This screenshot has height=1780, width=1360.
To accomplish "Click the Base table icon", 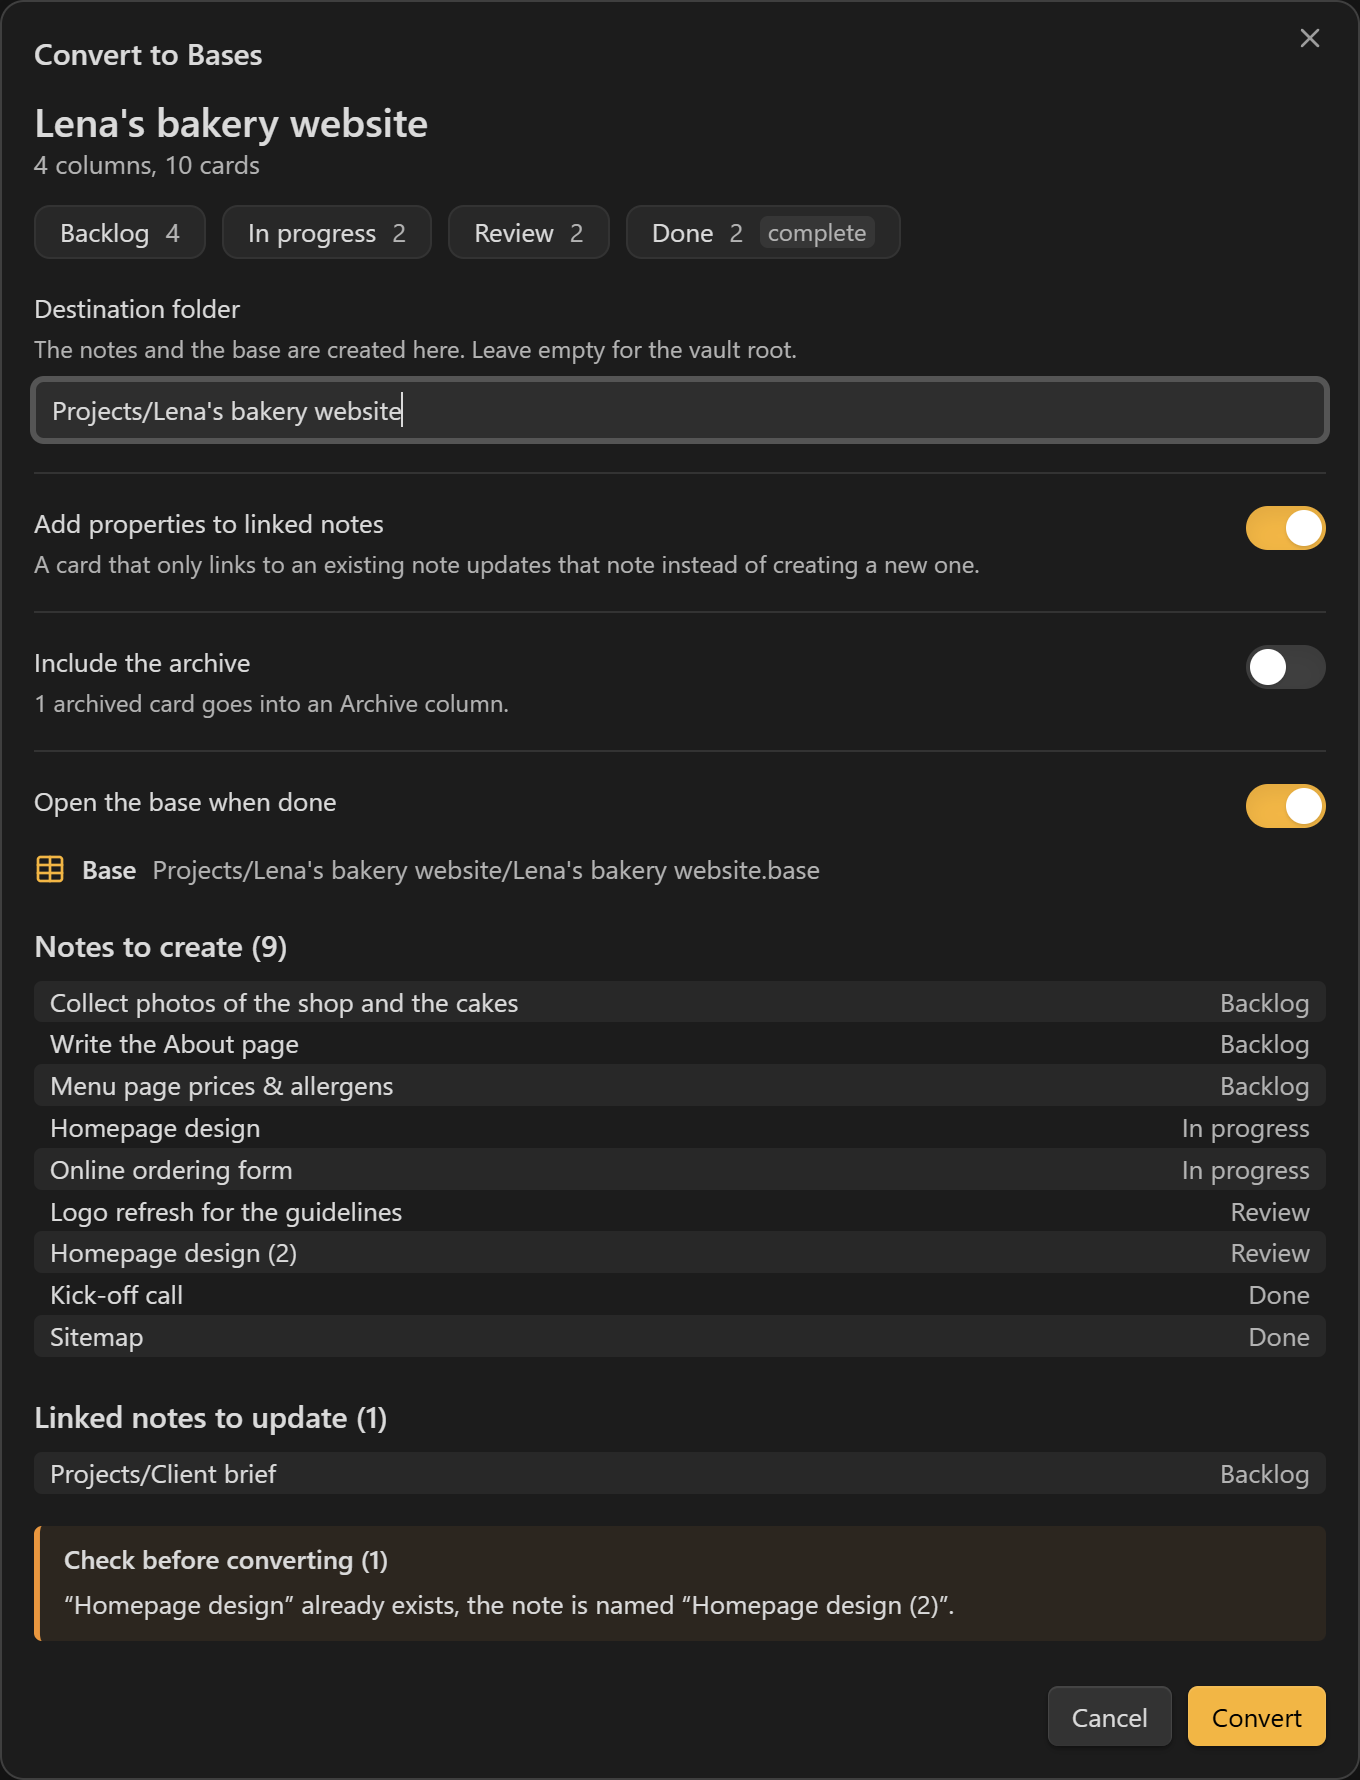I will click(x=50, y=869).
